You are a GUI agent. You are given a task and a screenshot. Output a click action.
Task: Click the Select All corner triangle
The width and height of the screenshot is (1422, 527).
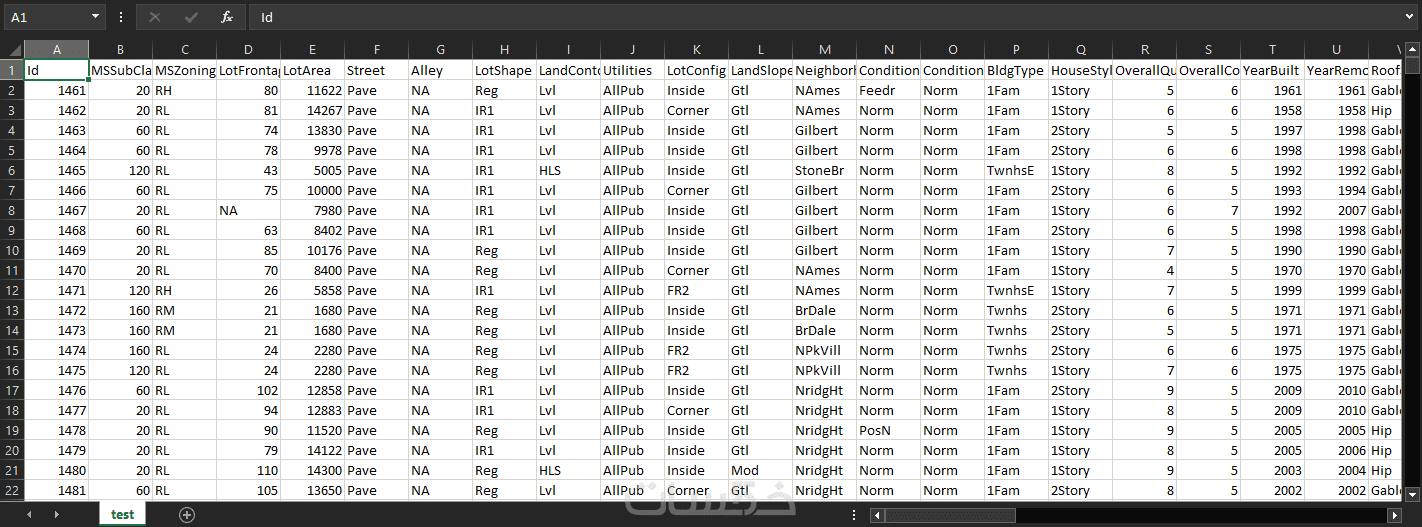12,50
